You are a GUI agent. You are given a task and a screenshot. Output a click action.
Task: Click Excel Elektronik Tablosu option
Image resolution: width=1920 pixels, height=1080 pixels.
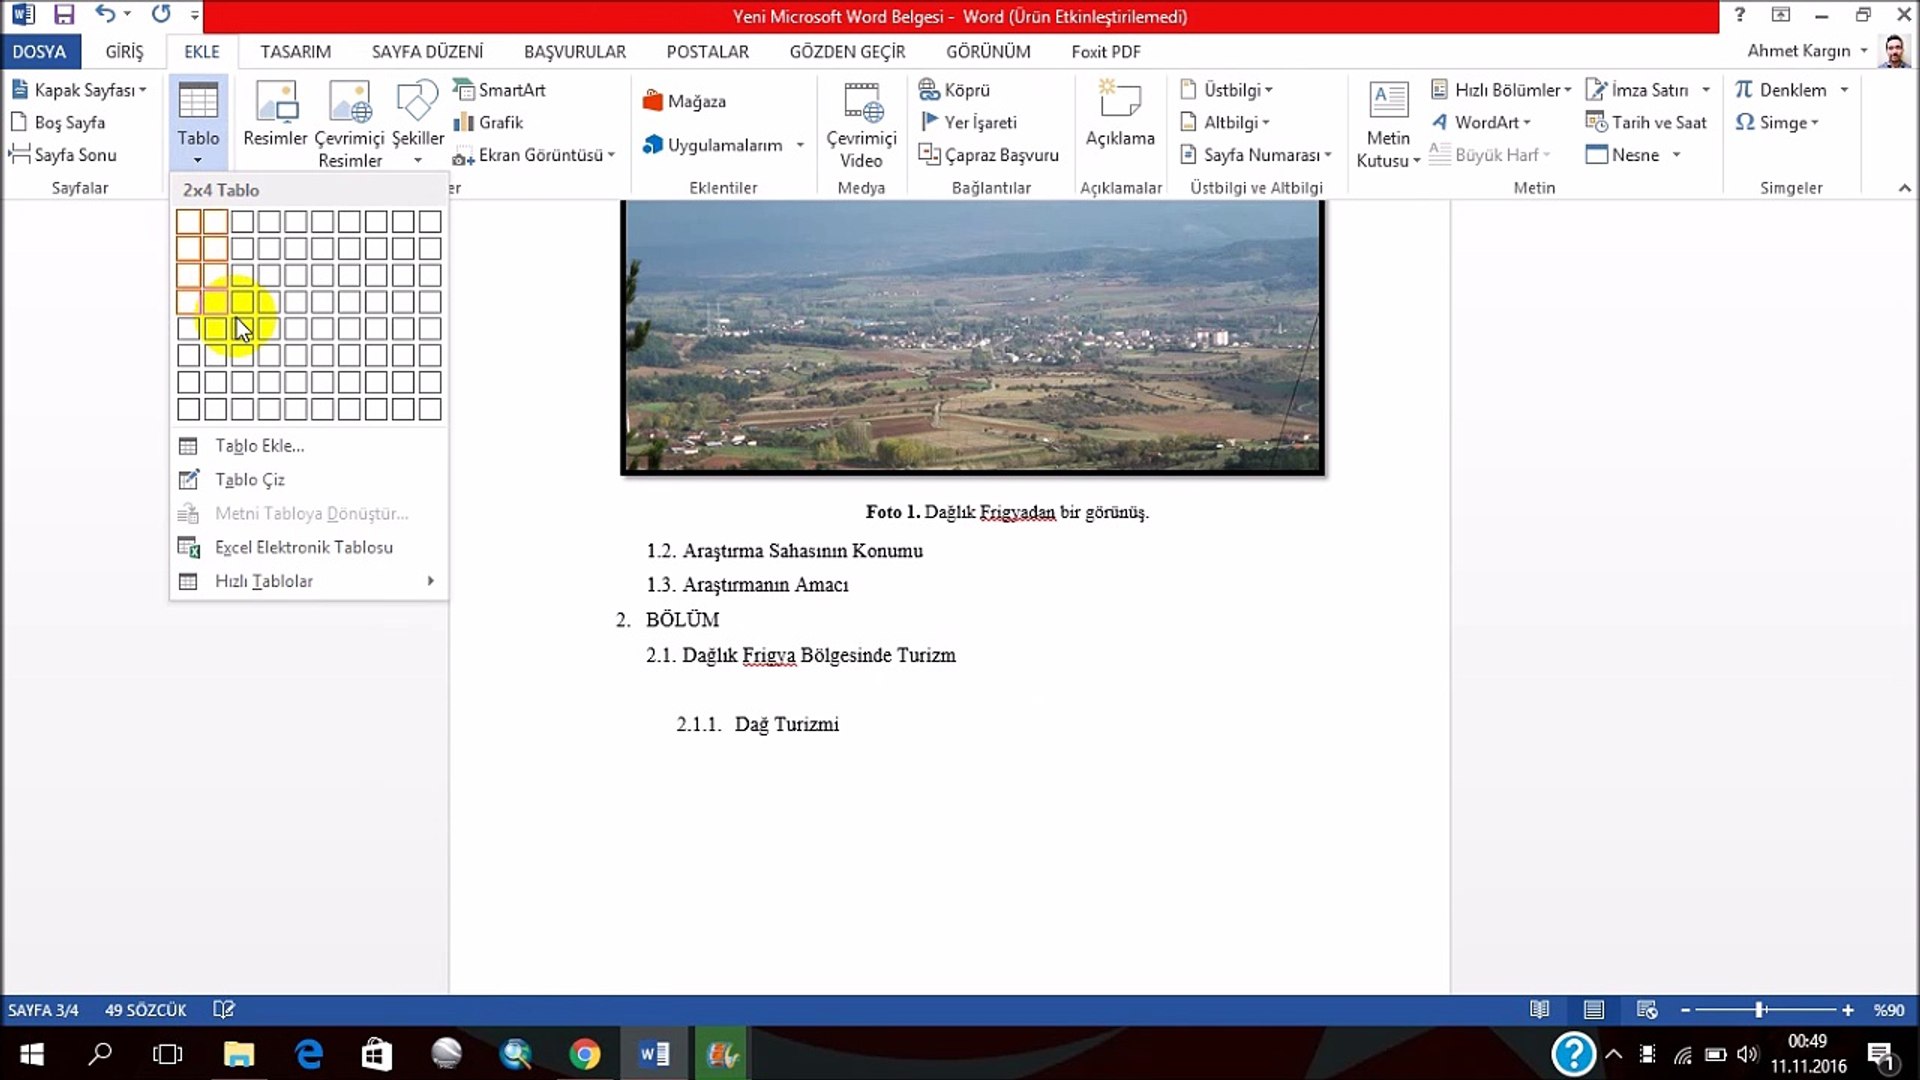point(303,547)
